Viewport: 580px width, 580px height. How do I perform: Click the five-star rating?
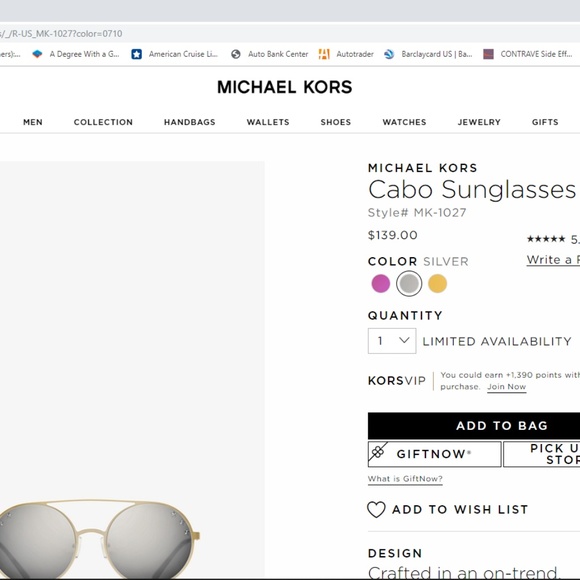[546, 239]
